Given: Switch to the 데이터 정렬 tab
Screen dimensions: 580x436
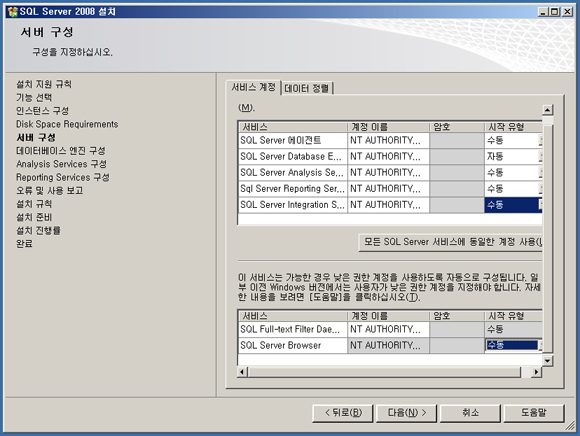Looking at the screenshot, I should [307, 88].
